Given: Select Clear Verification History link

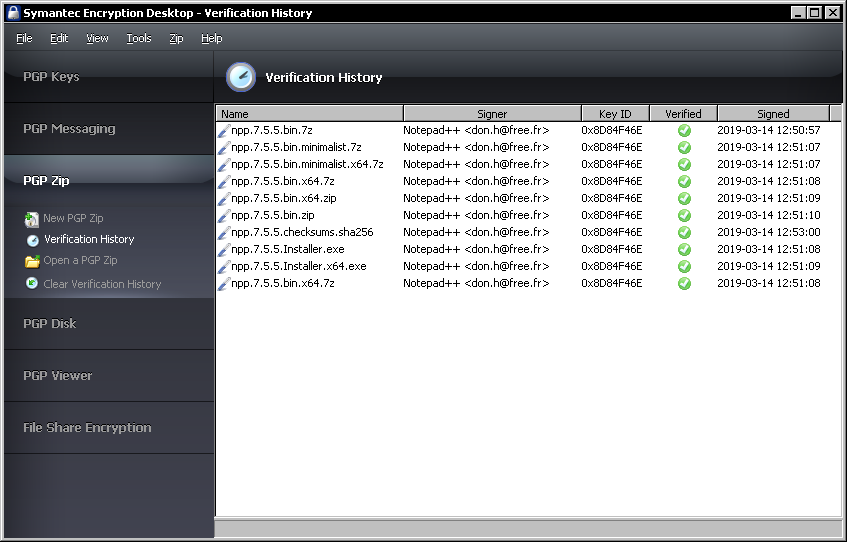Looking at the screenshot, I should click(102, 284).
